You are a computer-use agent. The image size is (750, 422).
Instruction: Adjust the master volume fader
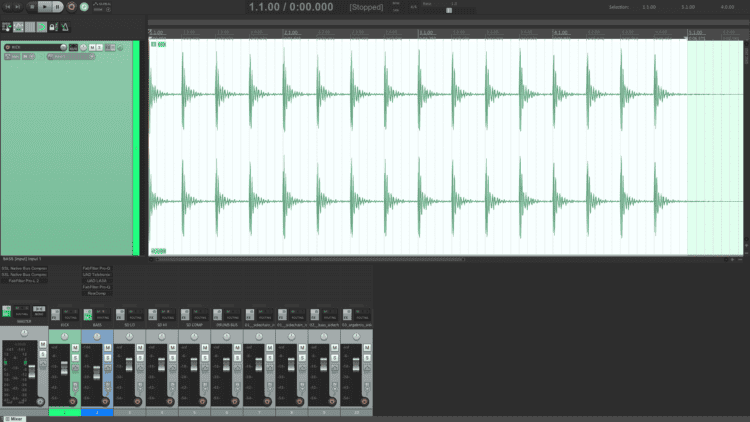point(32,372)
